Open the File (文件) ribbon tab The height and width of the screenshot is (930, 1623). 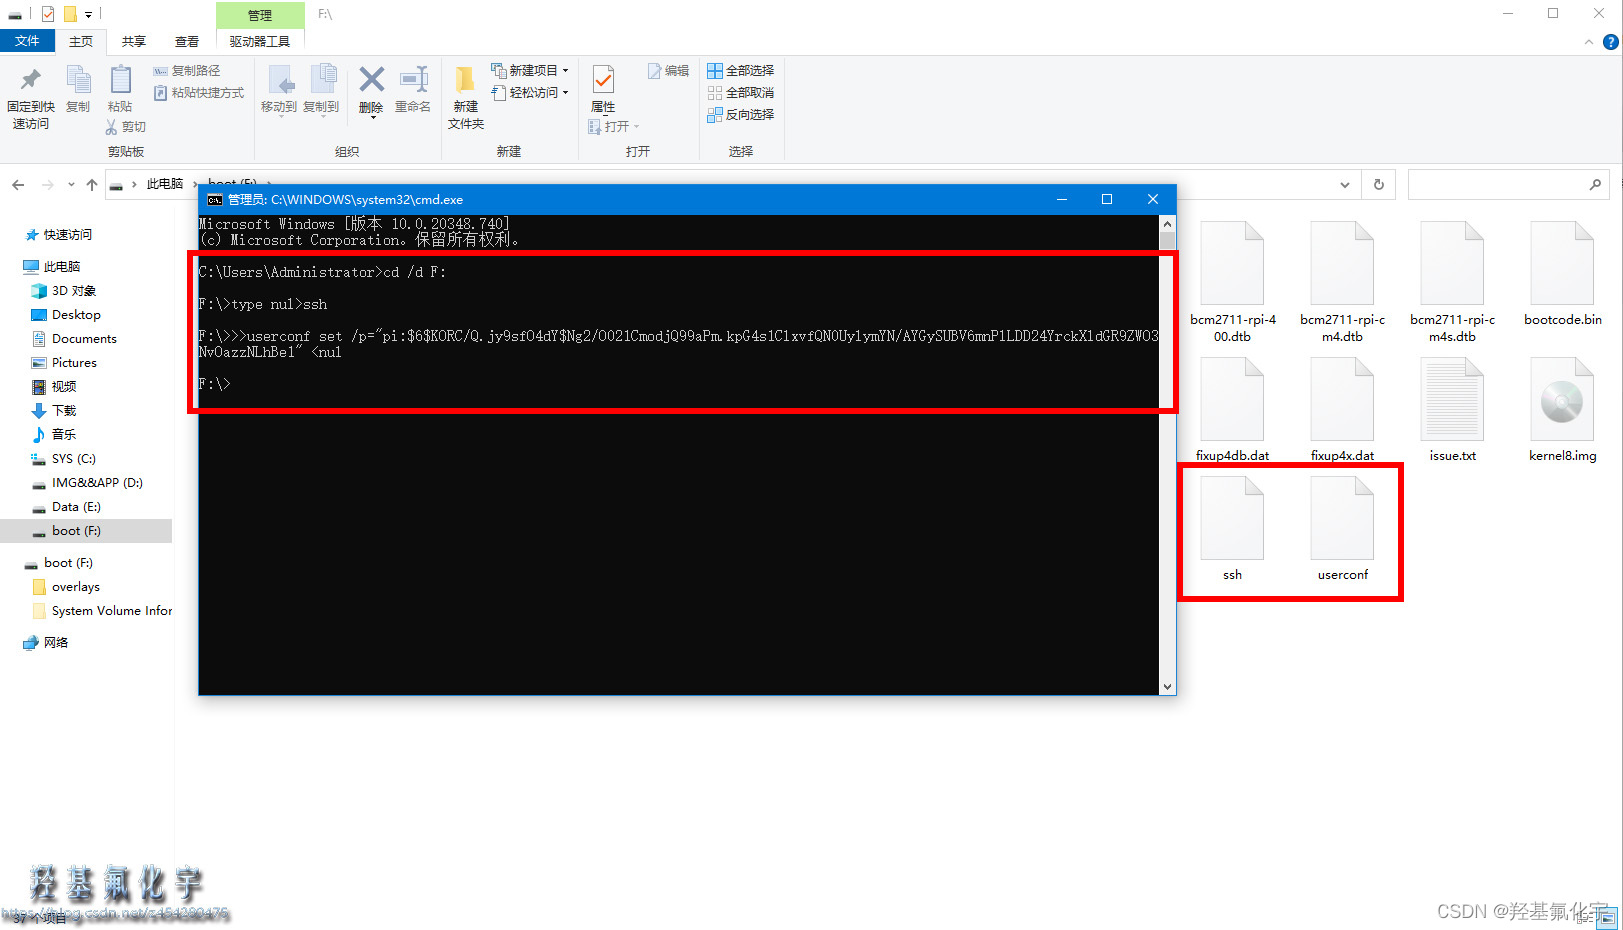[27, 41]
